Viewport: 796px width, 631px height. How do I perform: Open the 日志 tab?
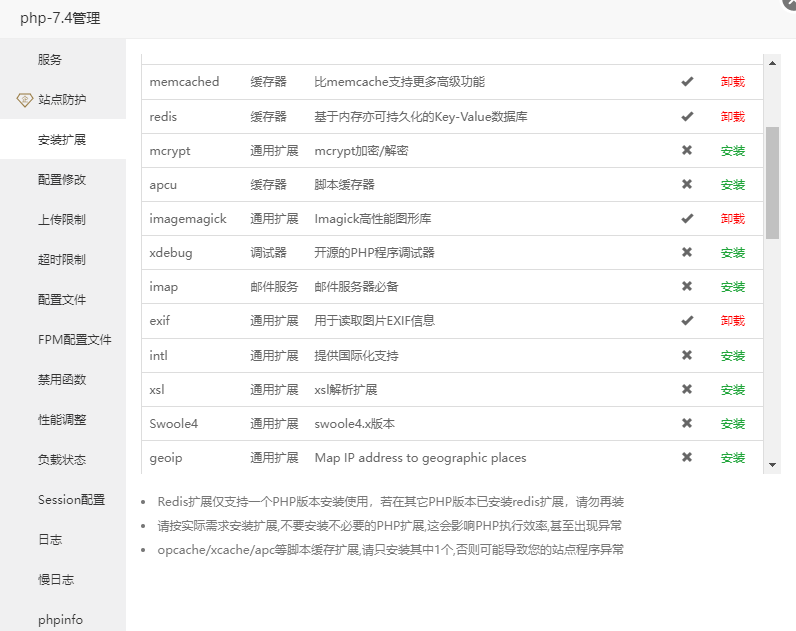pos(63,539)
